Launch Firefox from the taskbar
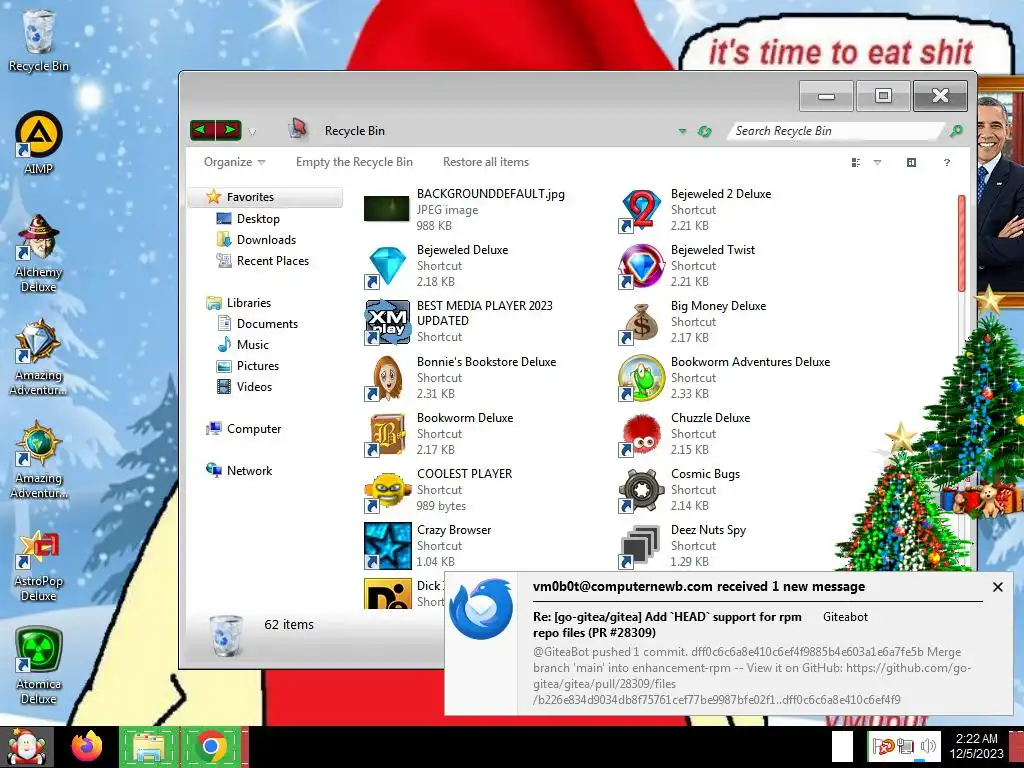 tap(87, 747)
